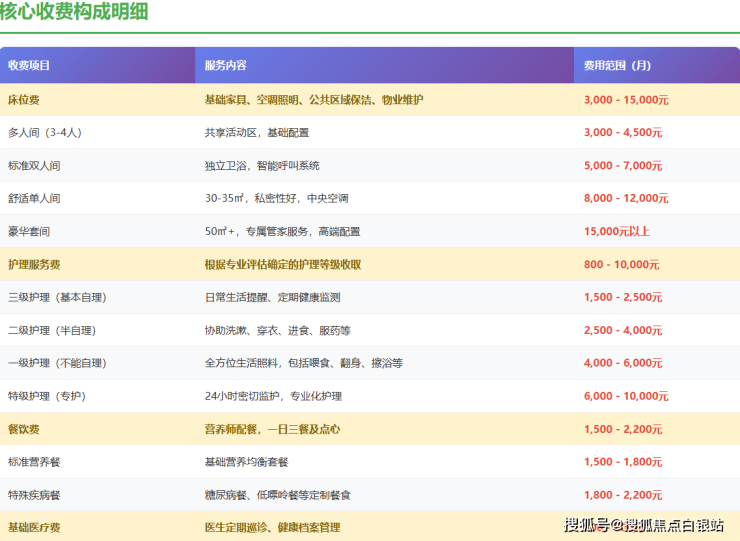740x541 pixels.
Task: Select the 基础医疗费 category row label
Action: coord(34,527)
